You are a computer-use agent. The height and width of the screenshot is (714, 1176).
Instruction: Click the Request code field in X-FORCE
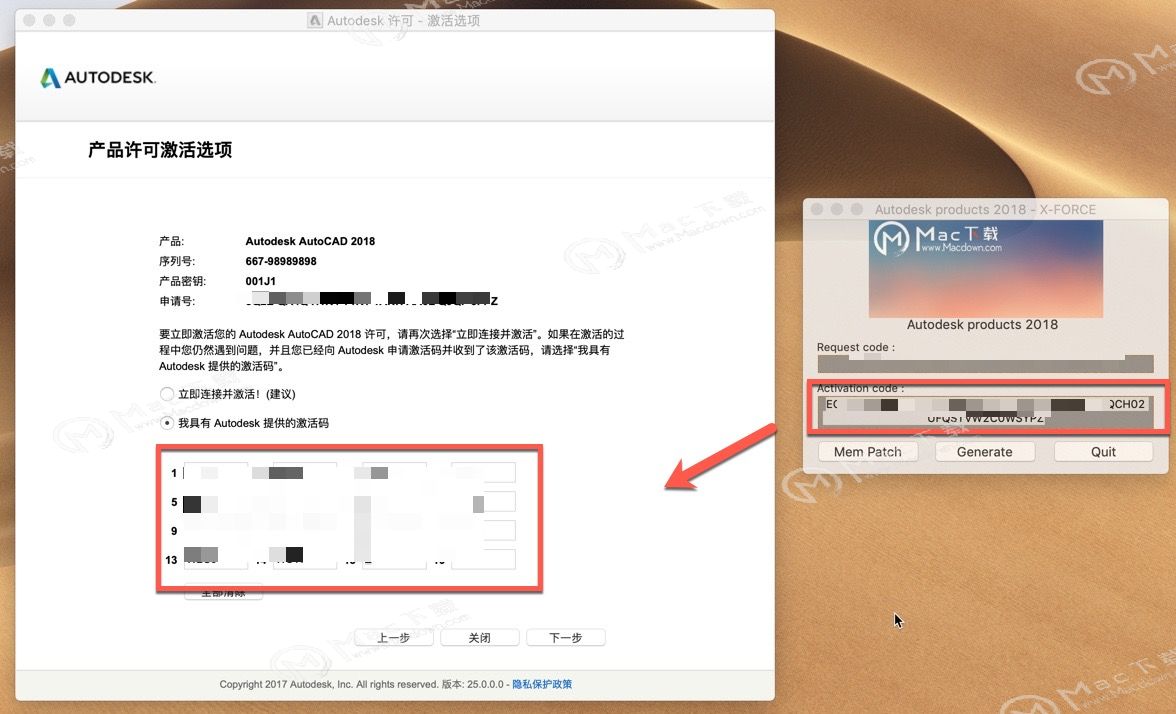click(986, 364)
